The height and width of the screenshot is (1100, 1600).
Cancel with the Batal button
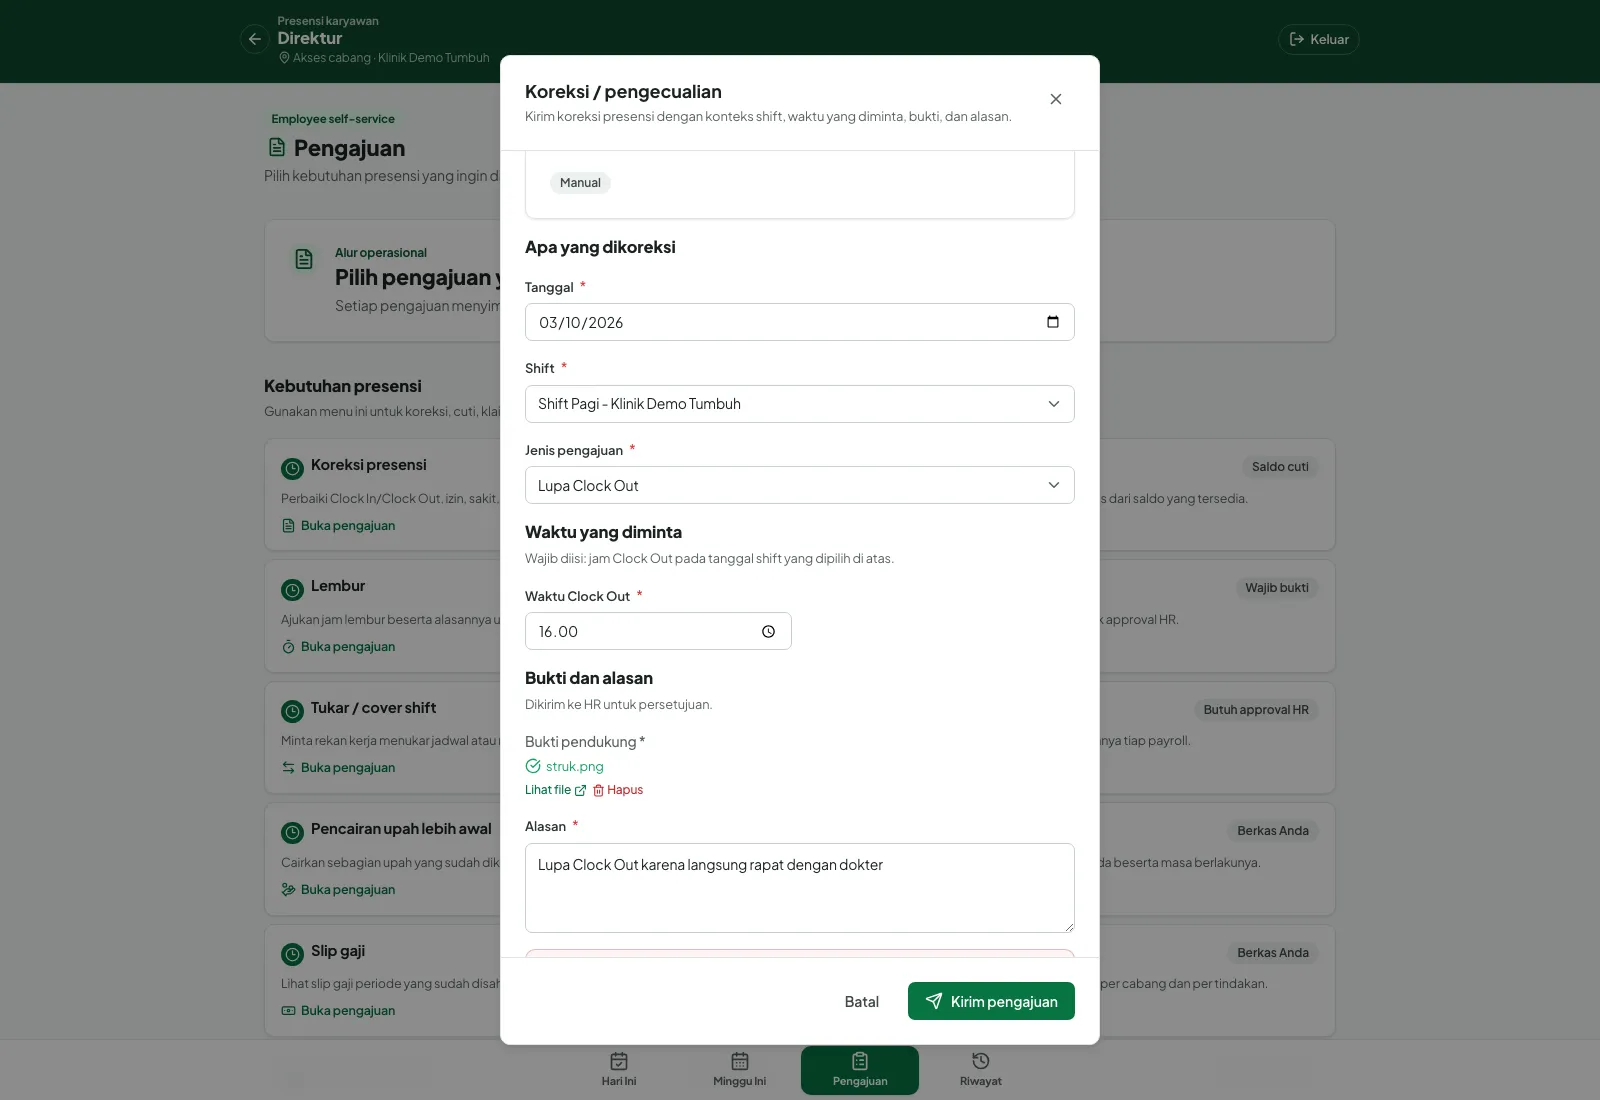(x=862, y=1001)
